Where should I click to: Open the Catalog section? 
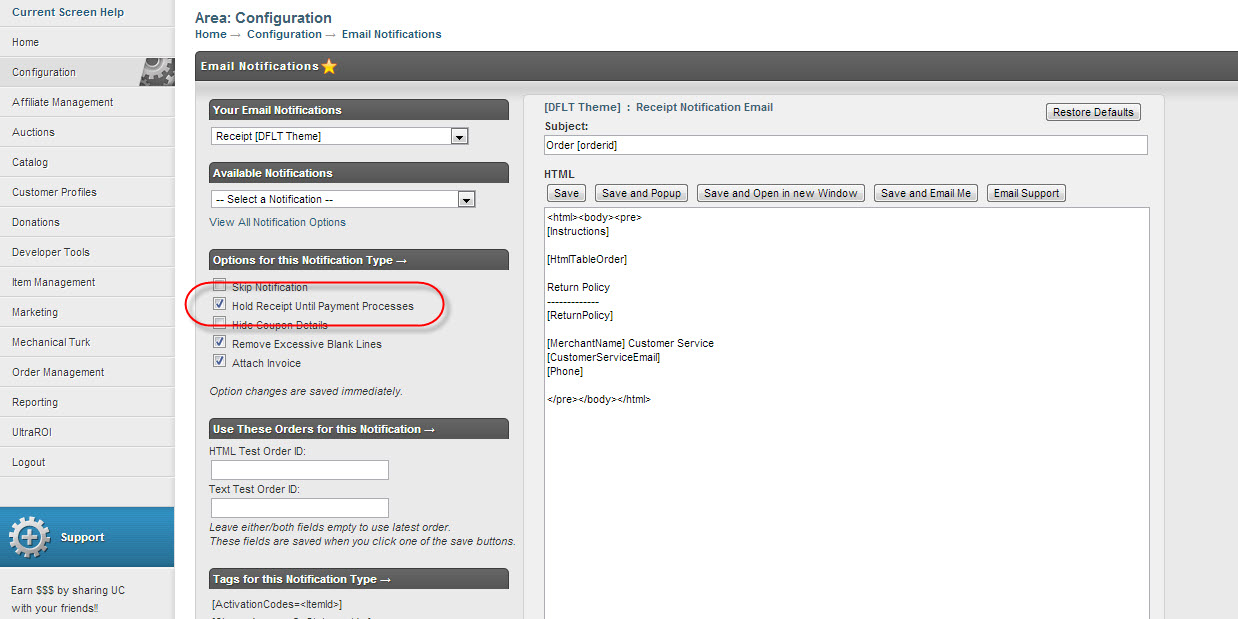pyautogui.click(x=87, y=162)
